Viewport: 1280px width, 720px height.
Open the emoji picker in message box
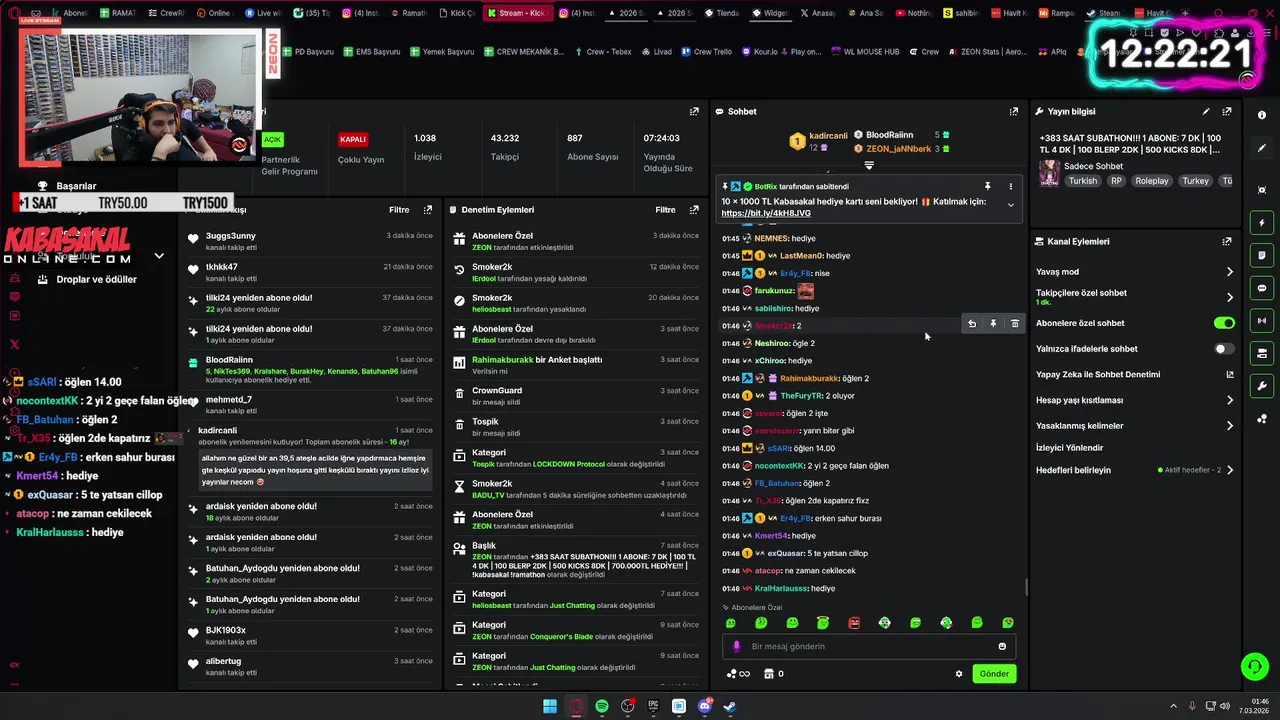(x=1002, y=646)
